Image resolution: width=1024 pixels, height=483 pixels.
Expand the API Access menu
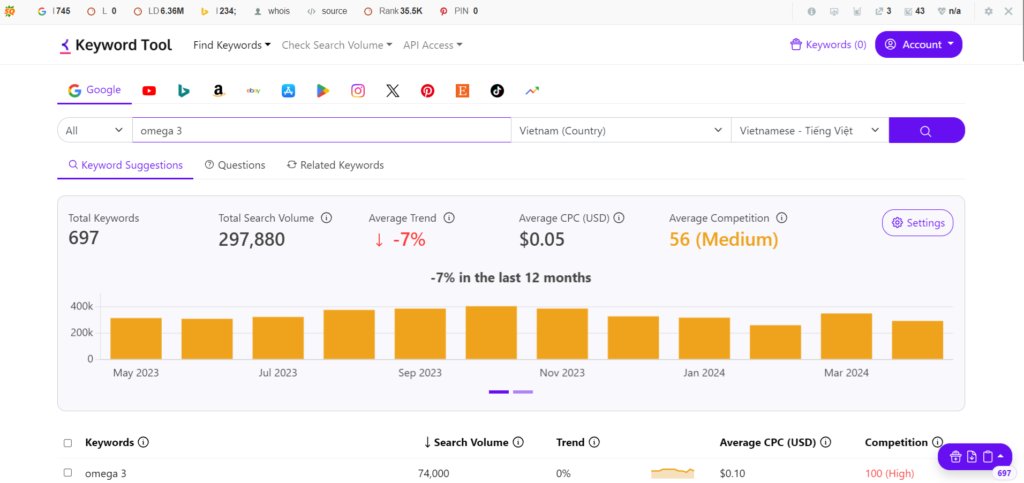[433, 45]
